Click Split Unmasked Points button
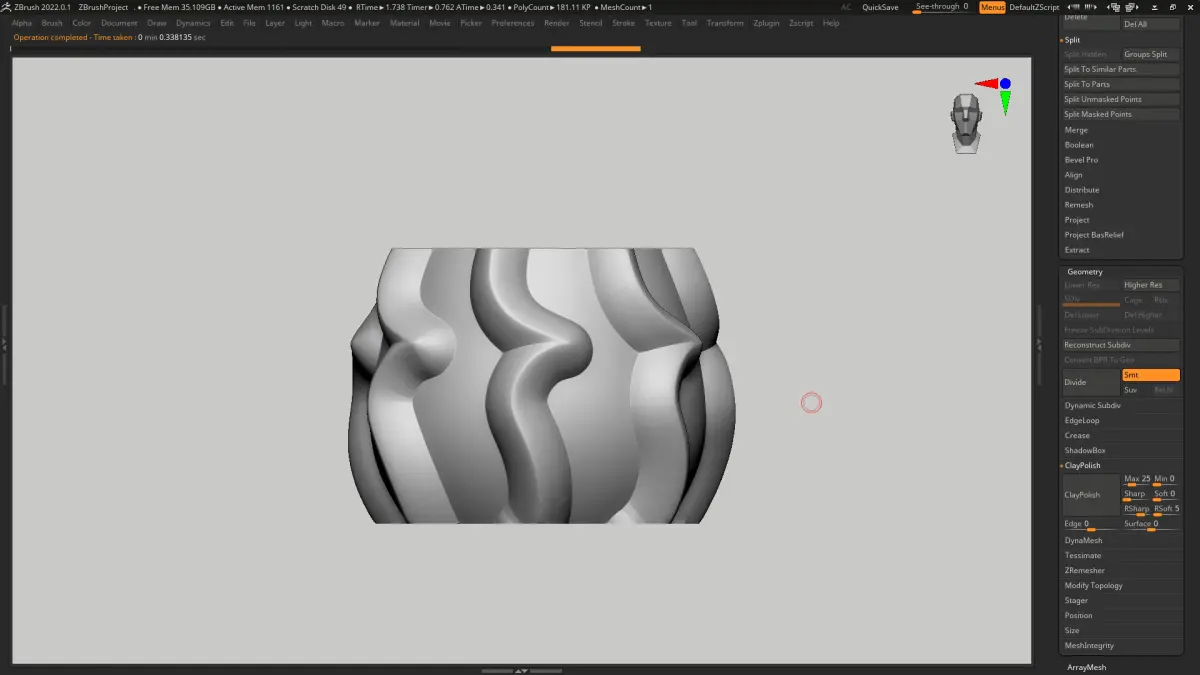 (1121, 99)
